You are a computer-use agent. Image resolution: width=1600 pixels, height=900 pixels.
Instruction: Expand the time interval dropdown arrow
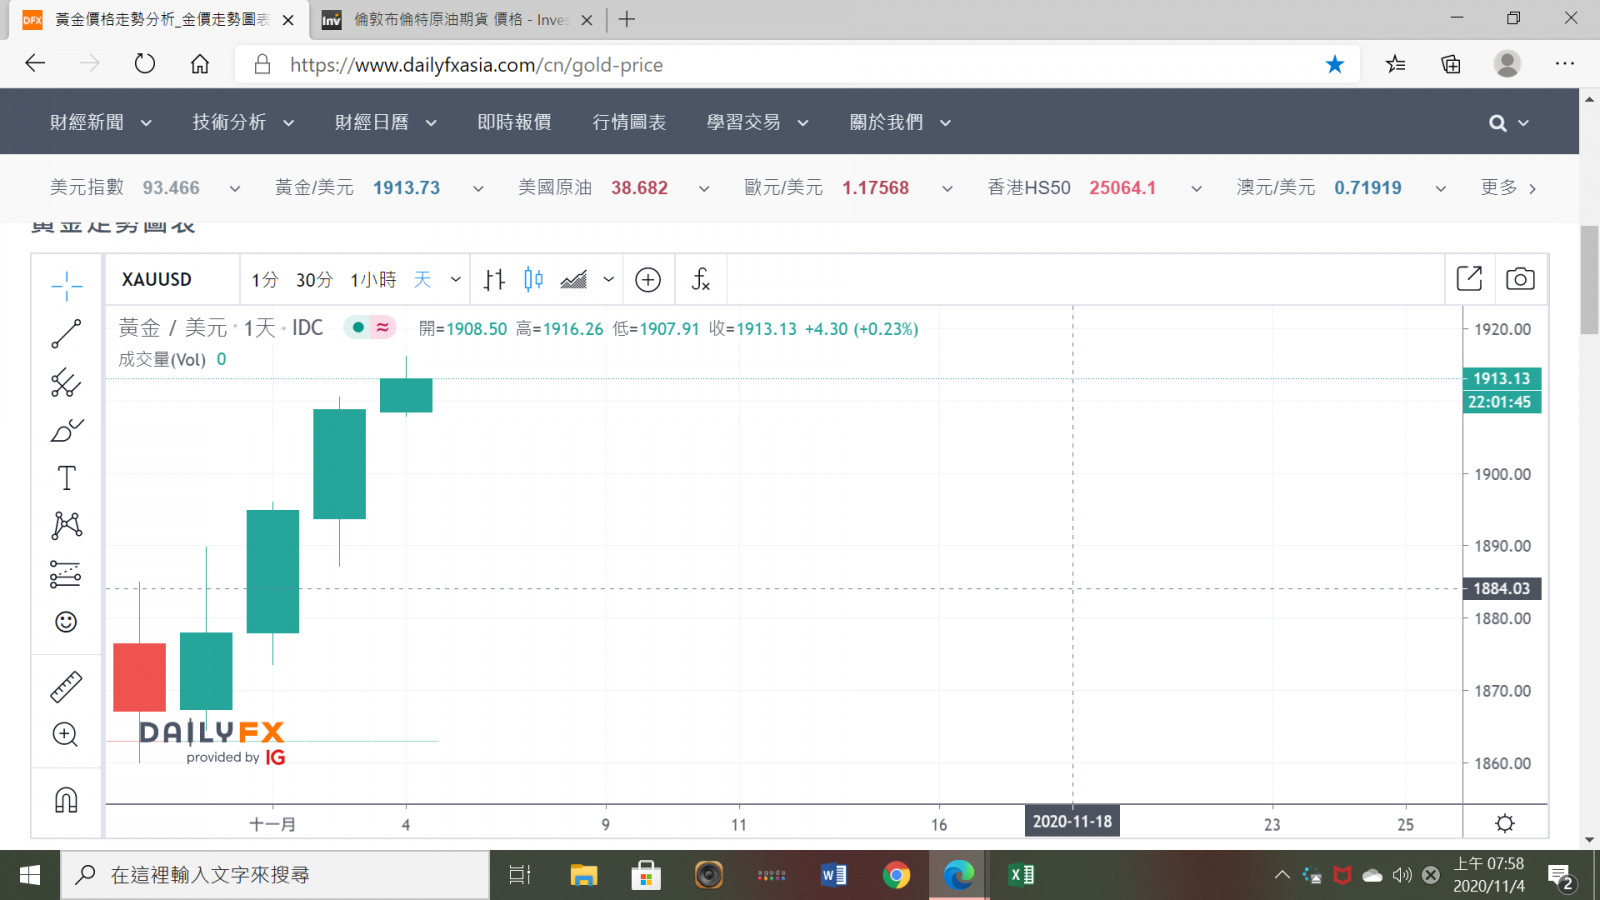click(x=456, y=280)
